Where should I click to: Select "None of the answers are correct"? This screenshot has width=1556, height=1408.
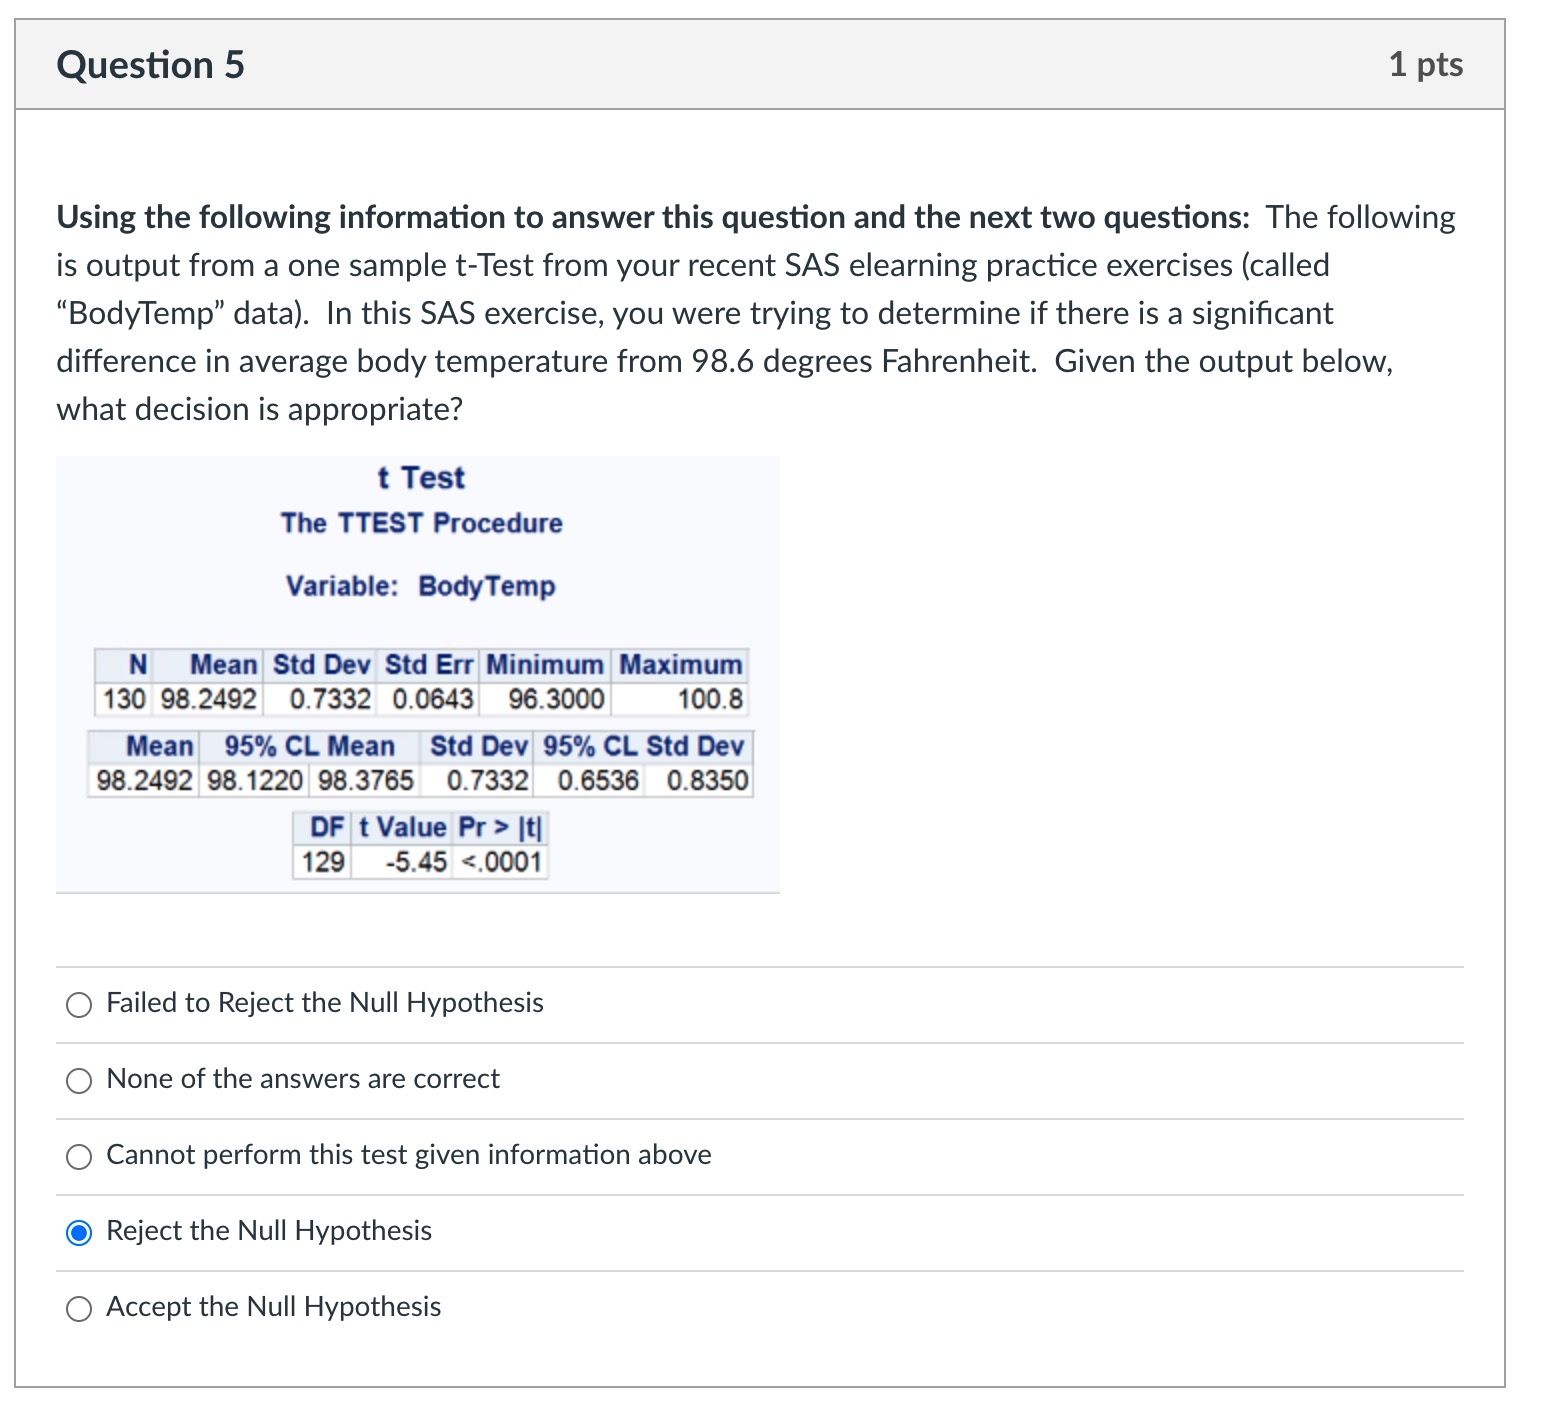pos(78,1080)
